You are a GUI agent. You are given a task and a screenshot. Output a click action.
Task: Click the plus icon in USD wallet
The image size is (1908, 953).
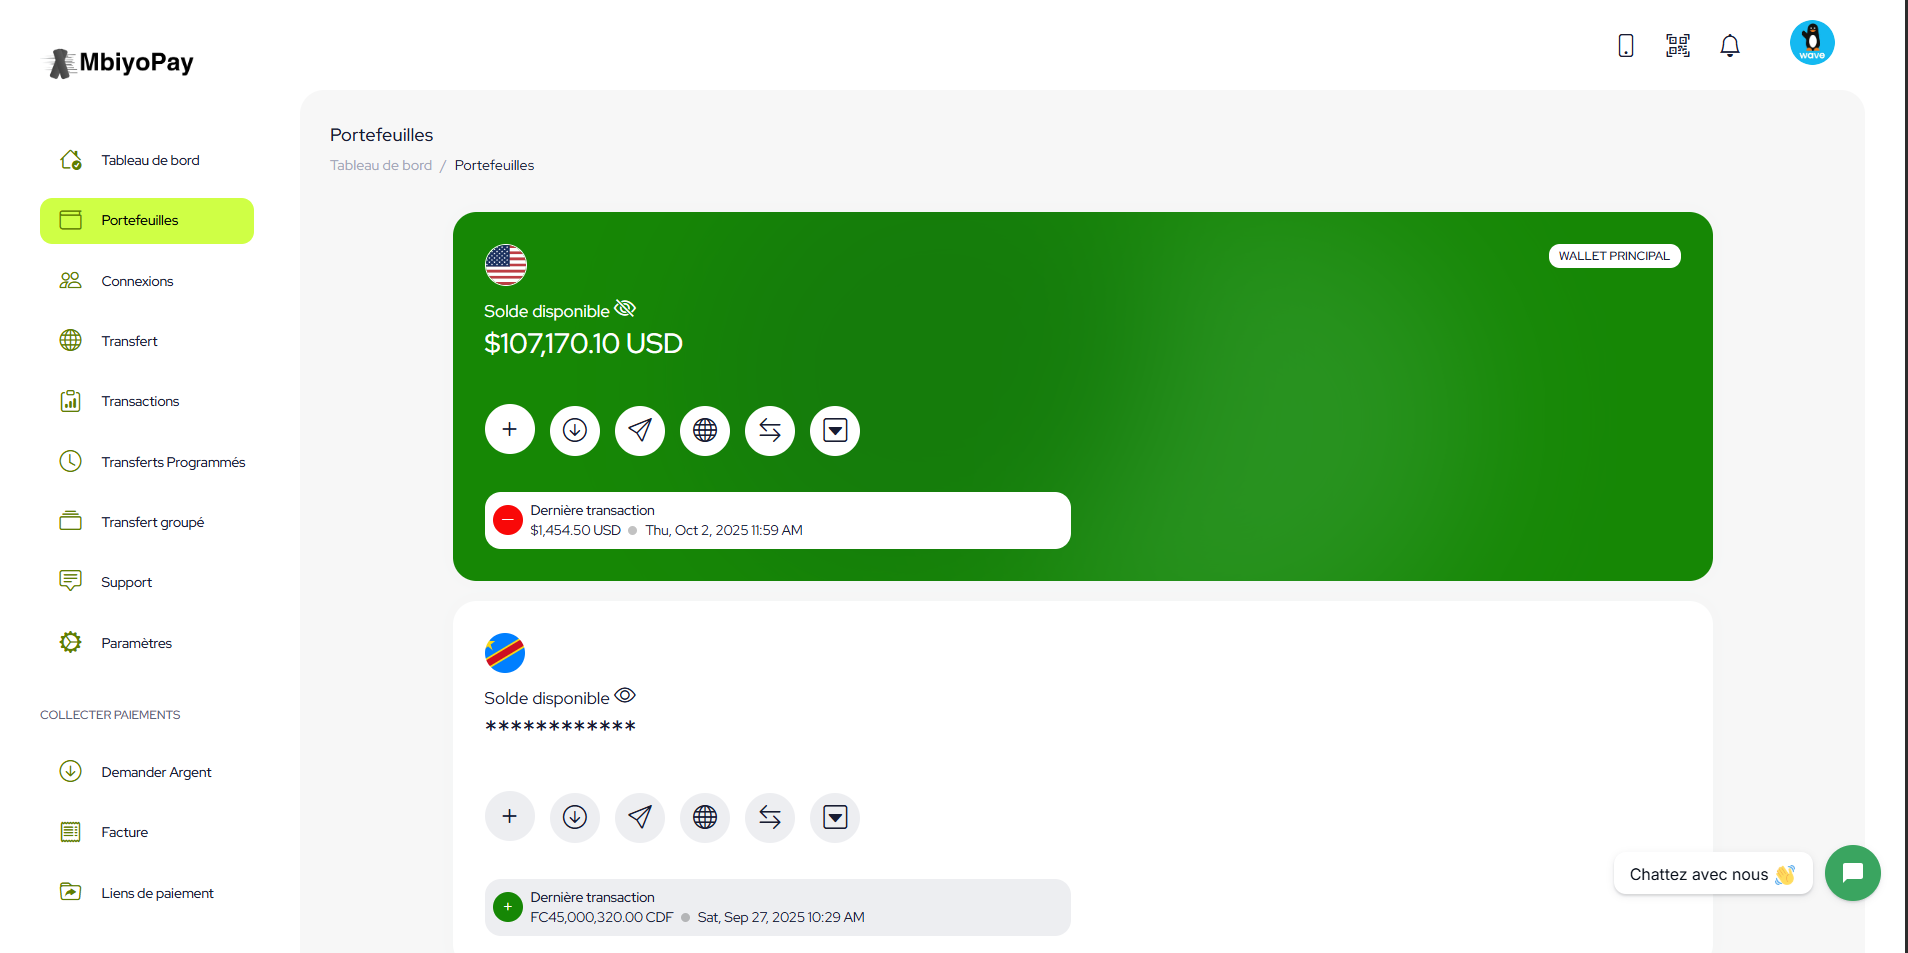coord(510,430)
